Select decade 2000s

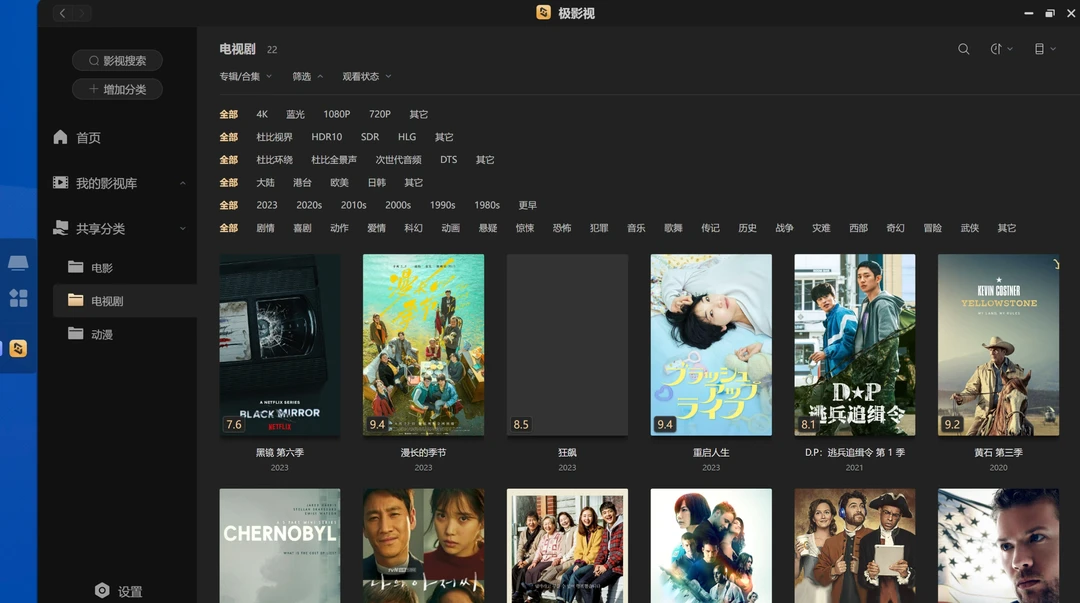398,205
